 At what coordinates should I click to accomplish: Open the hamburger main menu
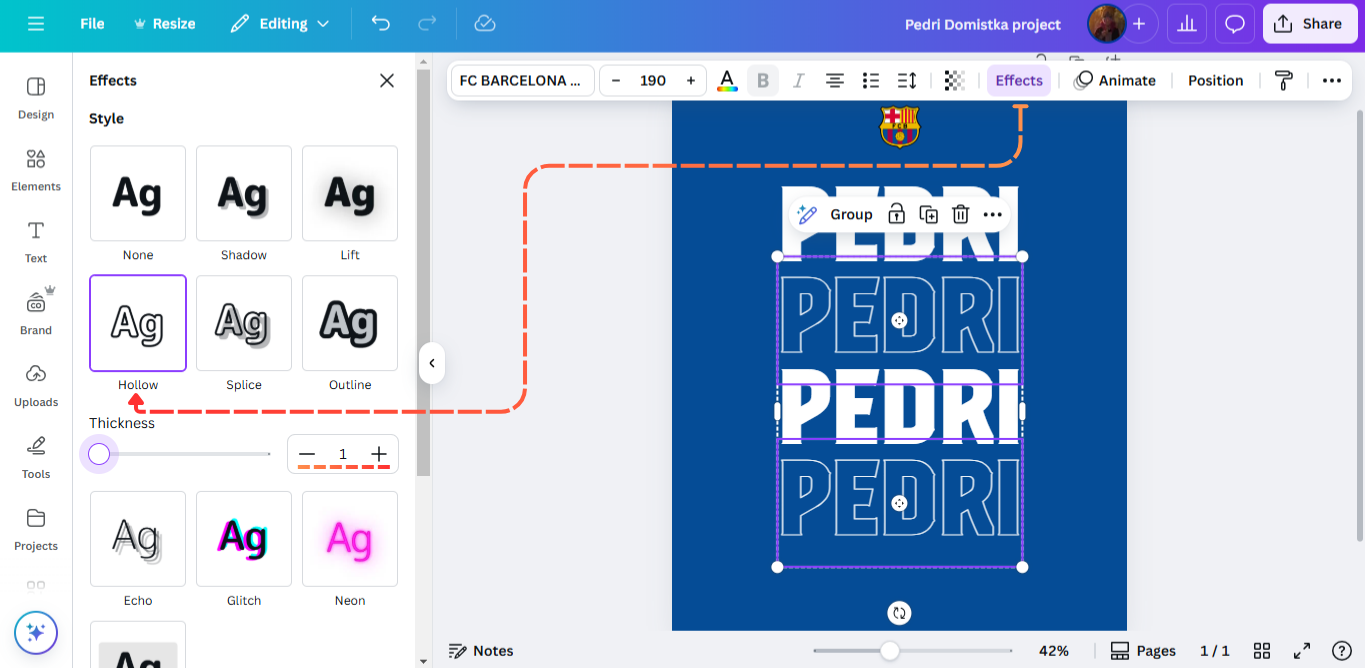click(36, 23)
